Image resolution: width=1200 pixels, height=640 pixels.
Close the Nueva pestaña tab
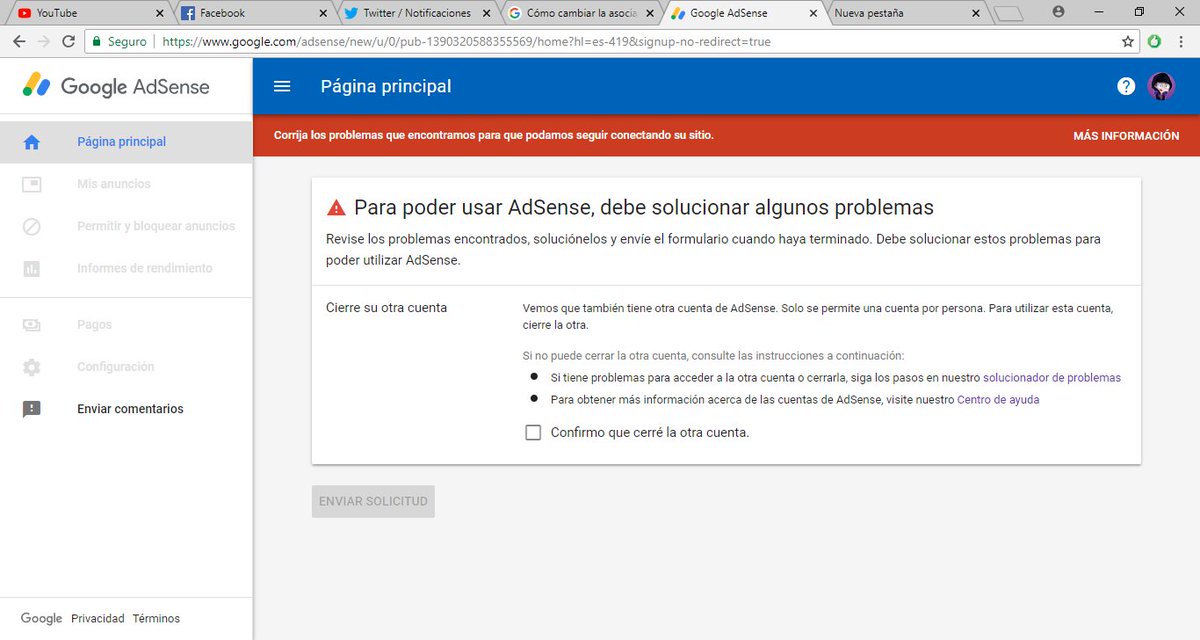(x=974, y=14)
